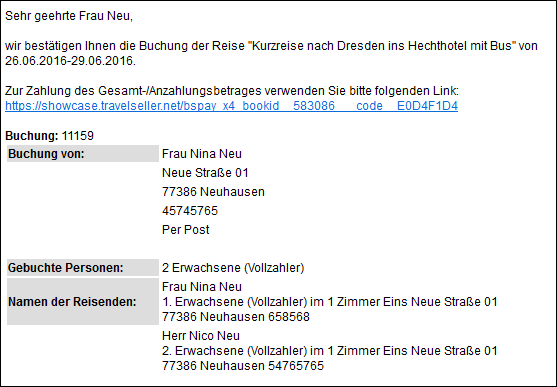Image resolution: width=557 pixels, height=387 pixels.
Task: Click the bold 'Buchung:' label
Action: [32, 136]
